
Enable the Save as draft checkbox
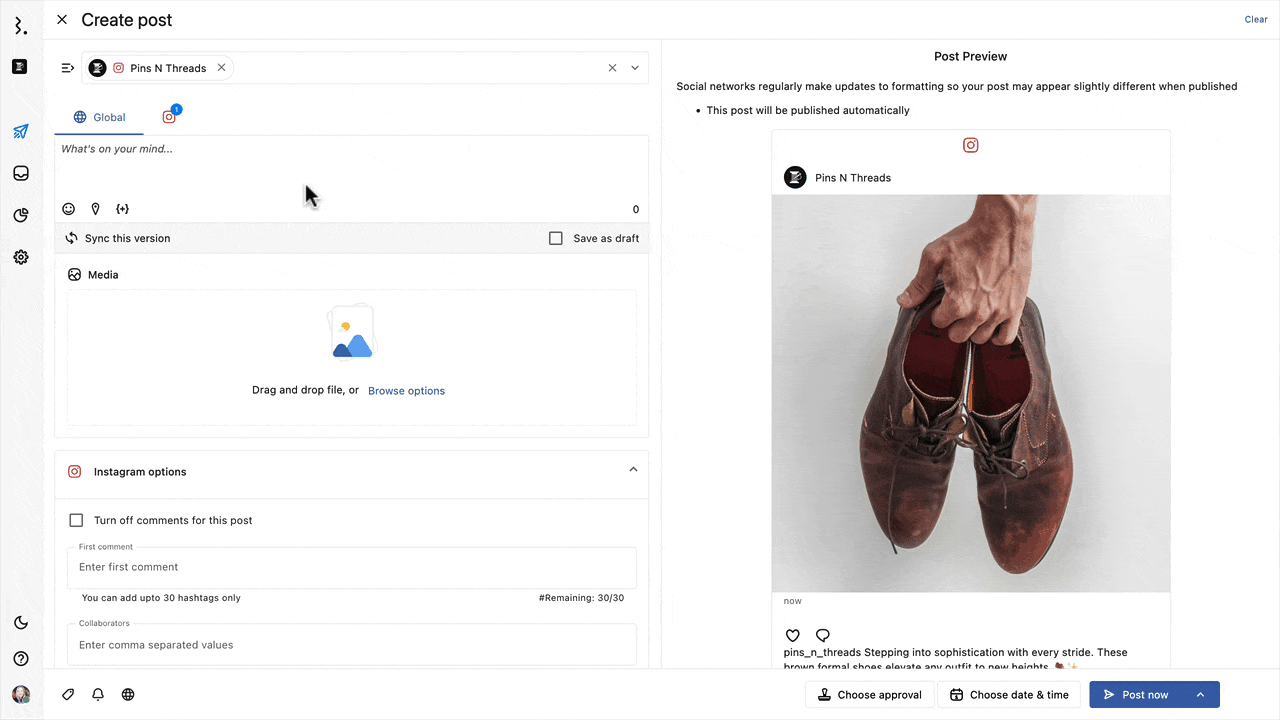[x=556, y=238]
